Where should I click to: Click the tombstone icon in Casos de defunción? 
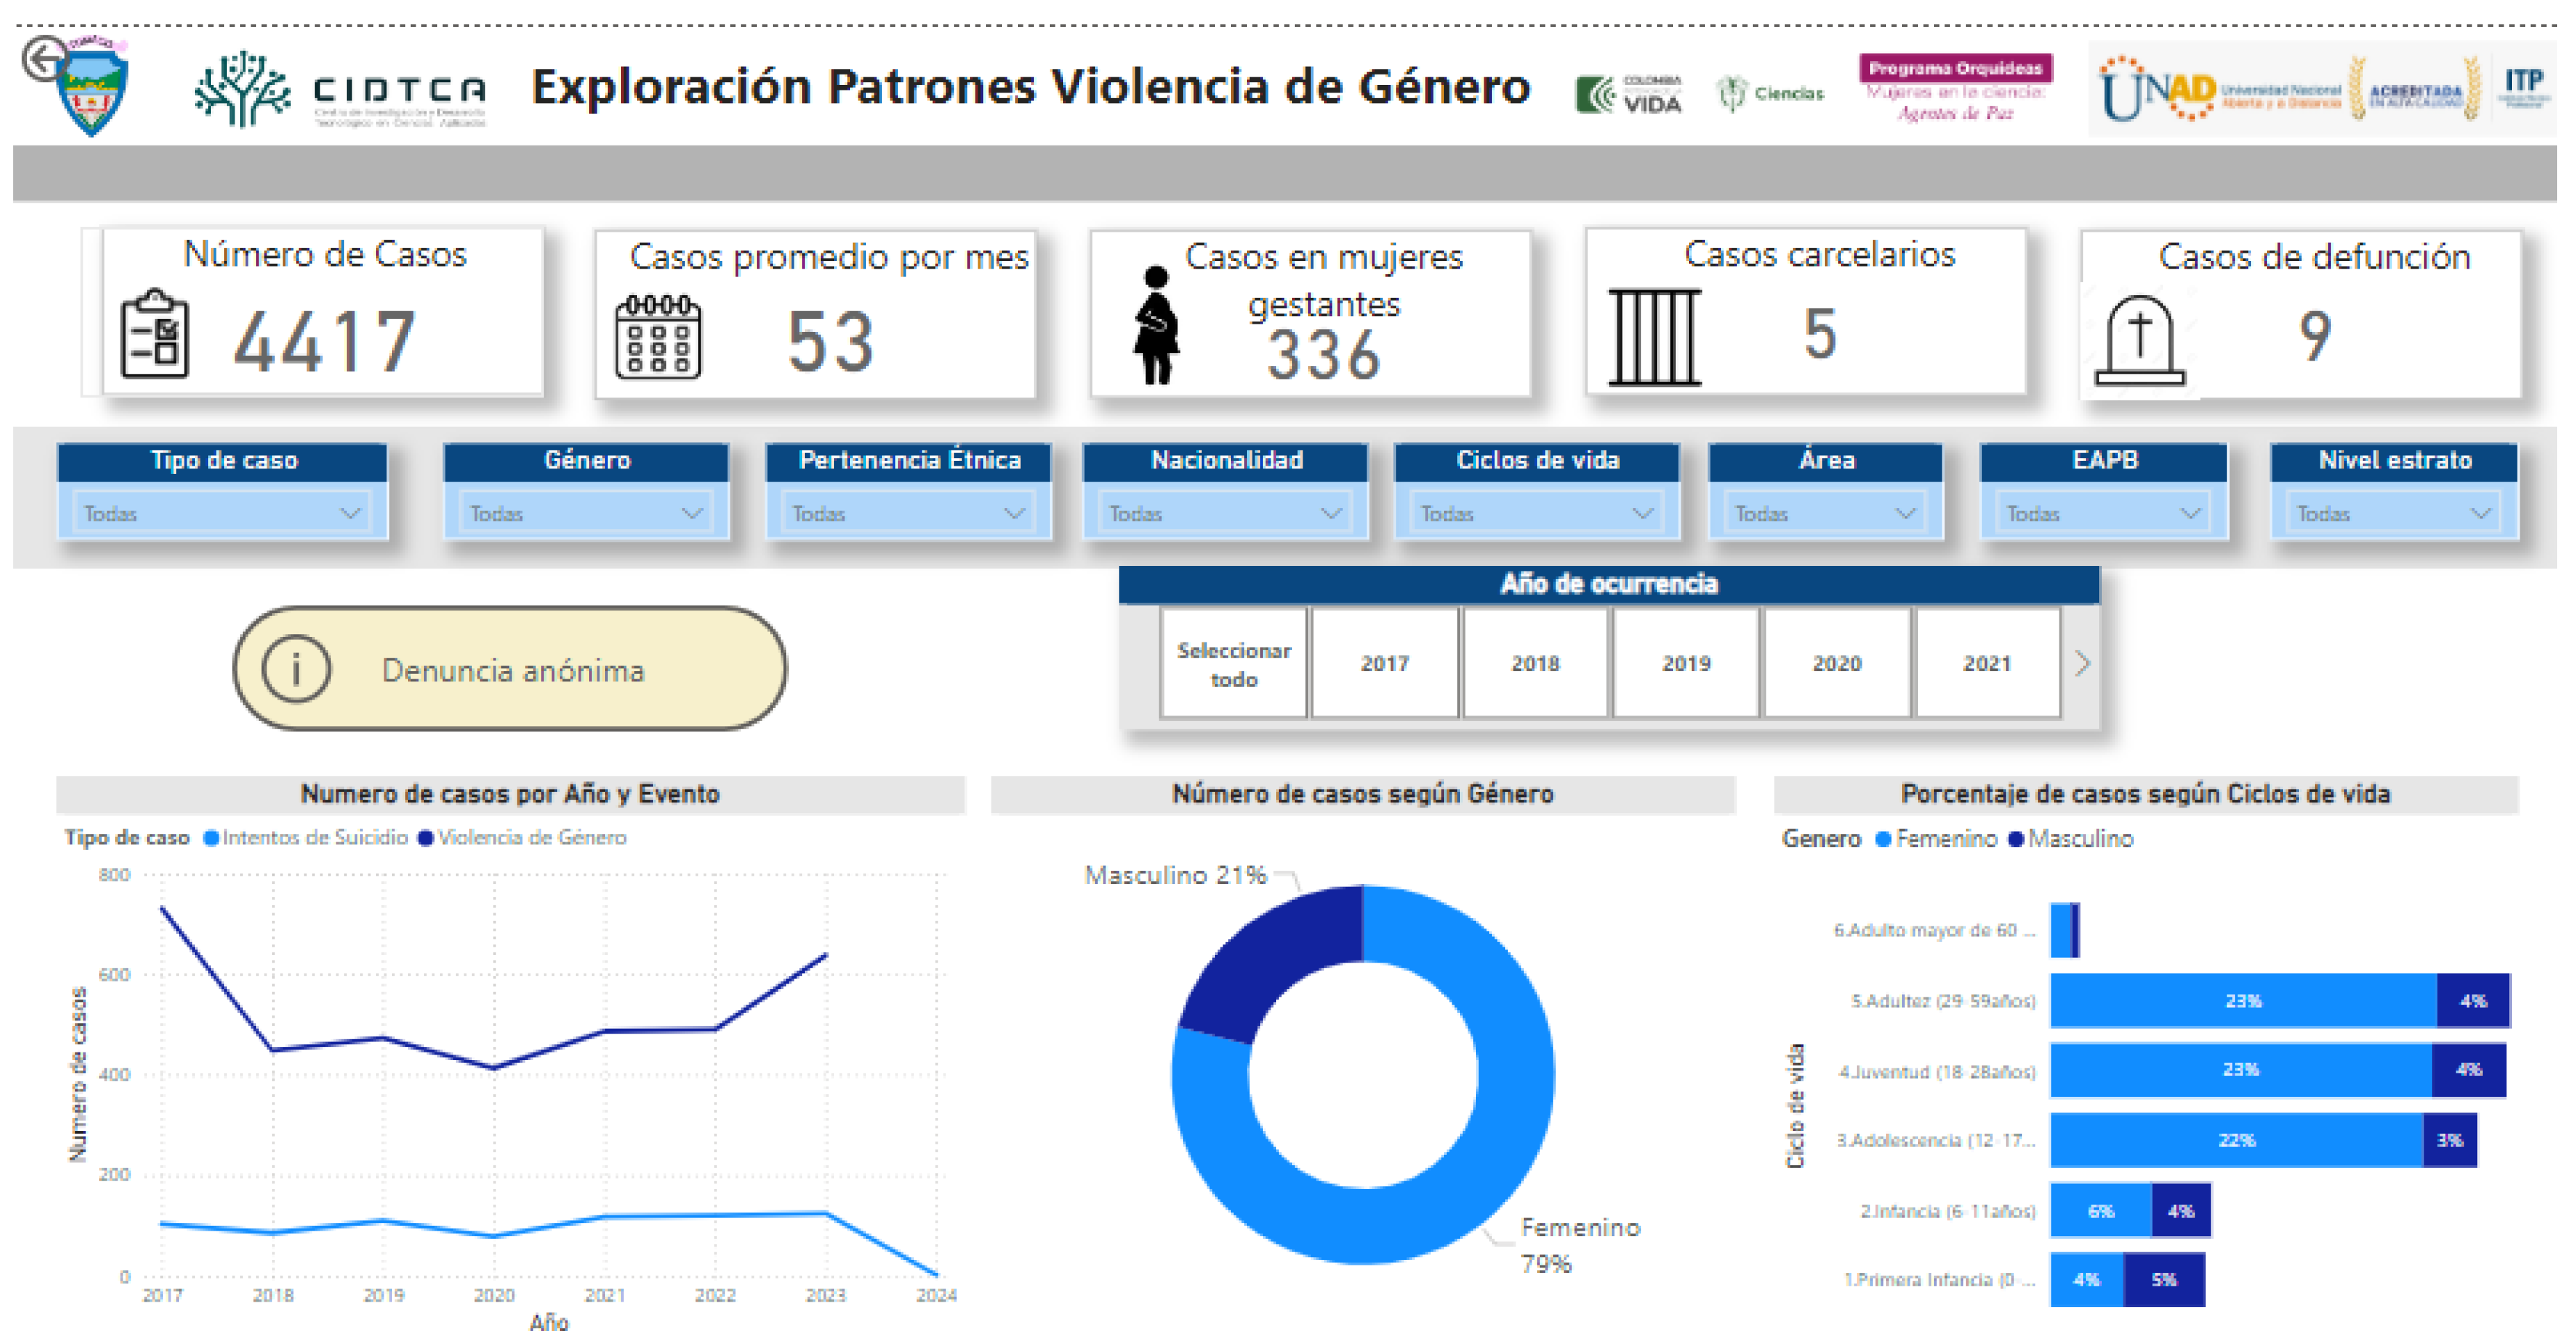click(x=2140, y=341)
